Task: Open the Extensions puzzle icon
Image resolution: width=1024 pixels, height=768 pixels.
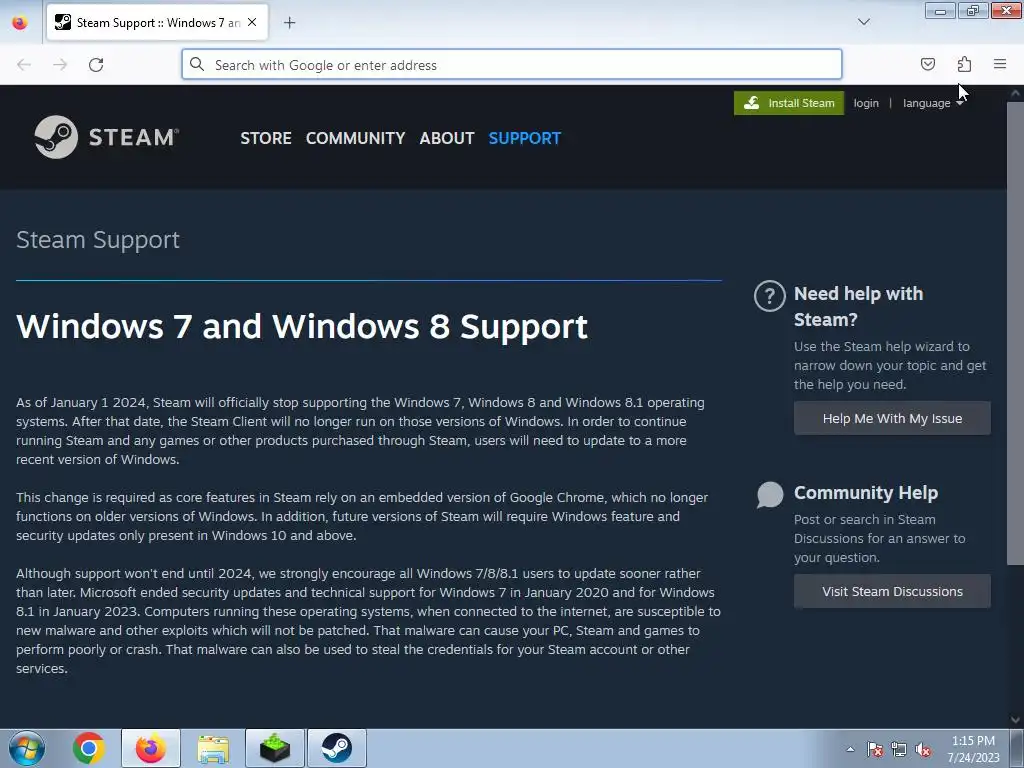Action: [964, 64]
